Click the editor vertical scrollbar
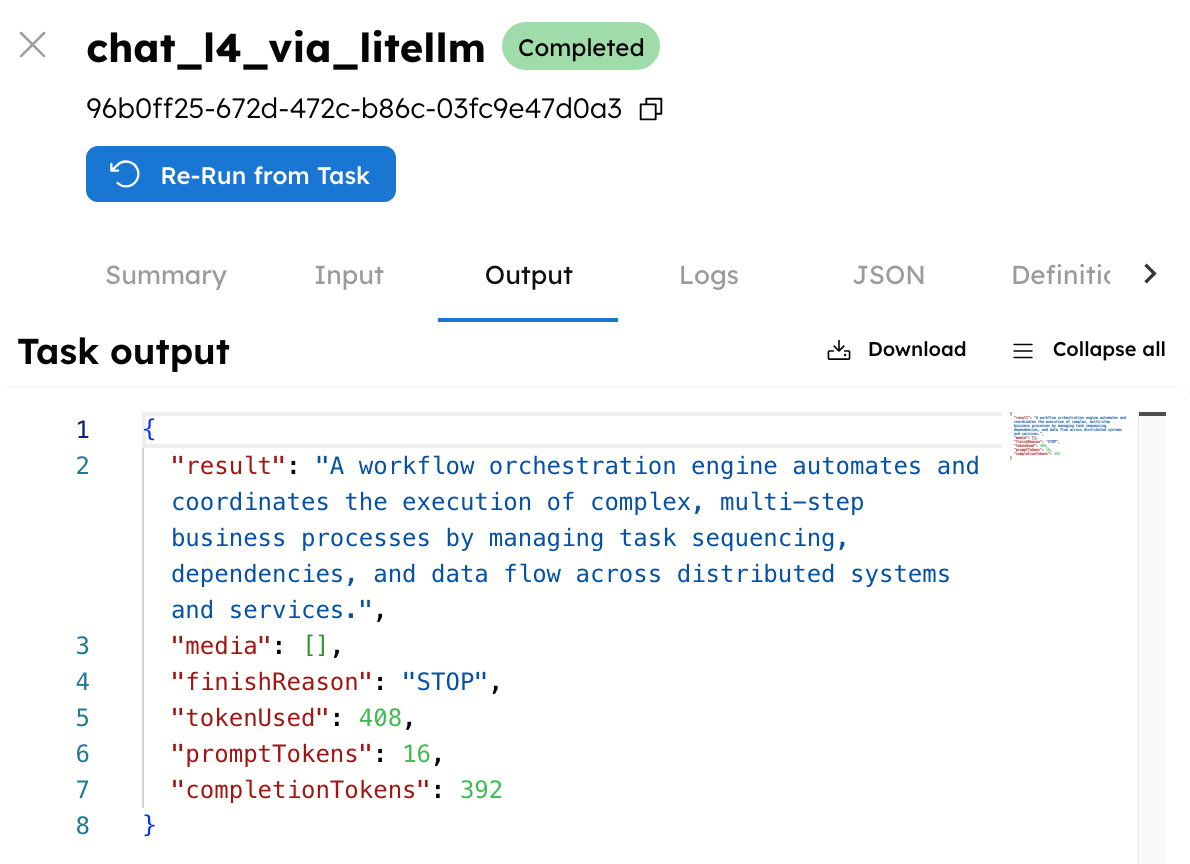 [1152, 638]
